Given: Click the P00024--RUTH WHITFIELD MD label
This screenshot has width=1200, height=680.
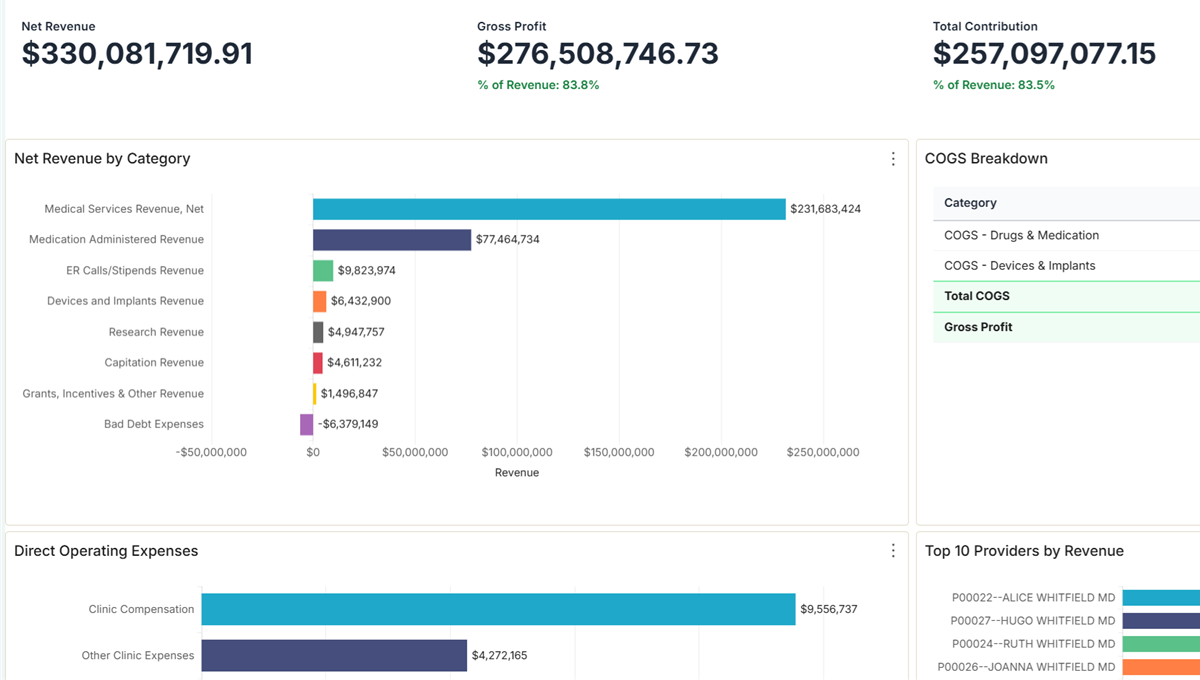Looking at the screenshot, I should coord(1033,644).
